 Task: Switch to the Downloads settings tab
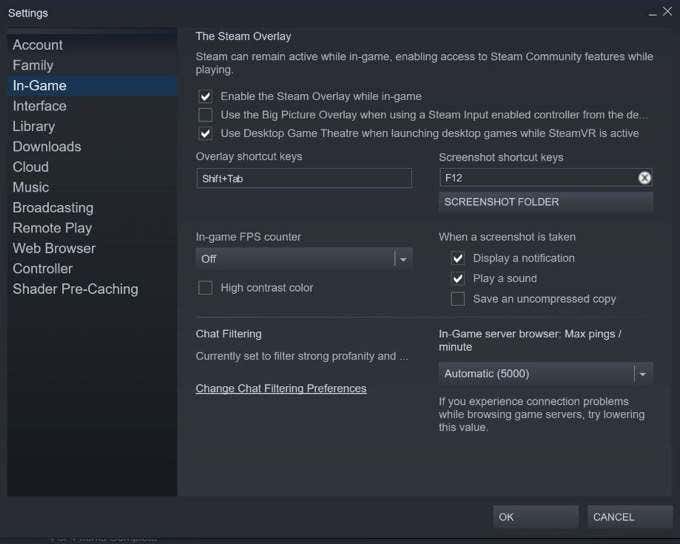(x=47, y=147)
